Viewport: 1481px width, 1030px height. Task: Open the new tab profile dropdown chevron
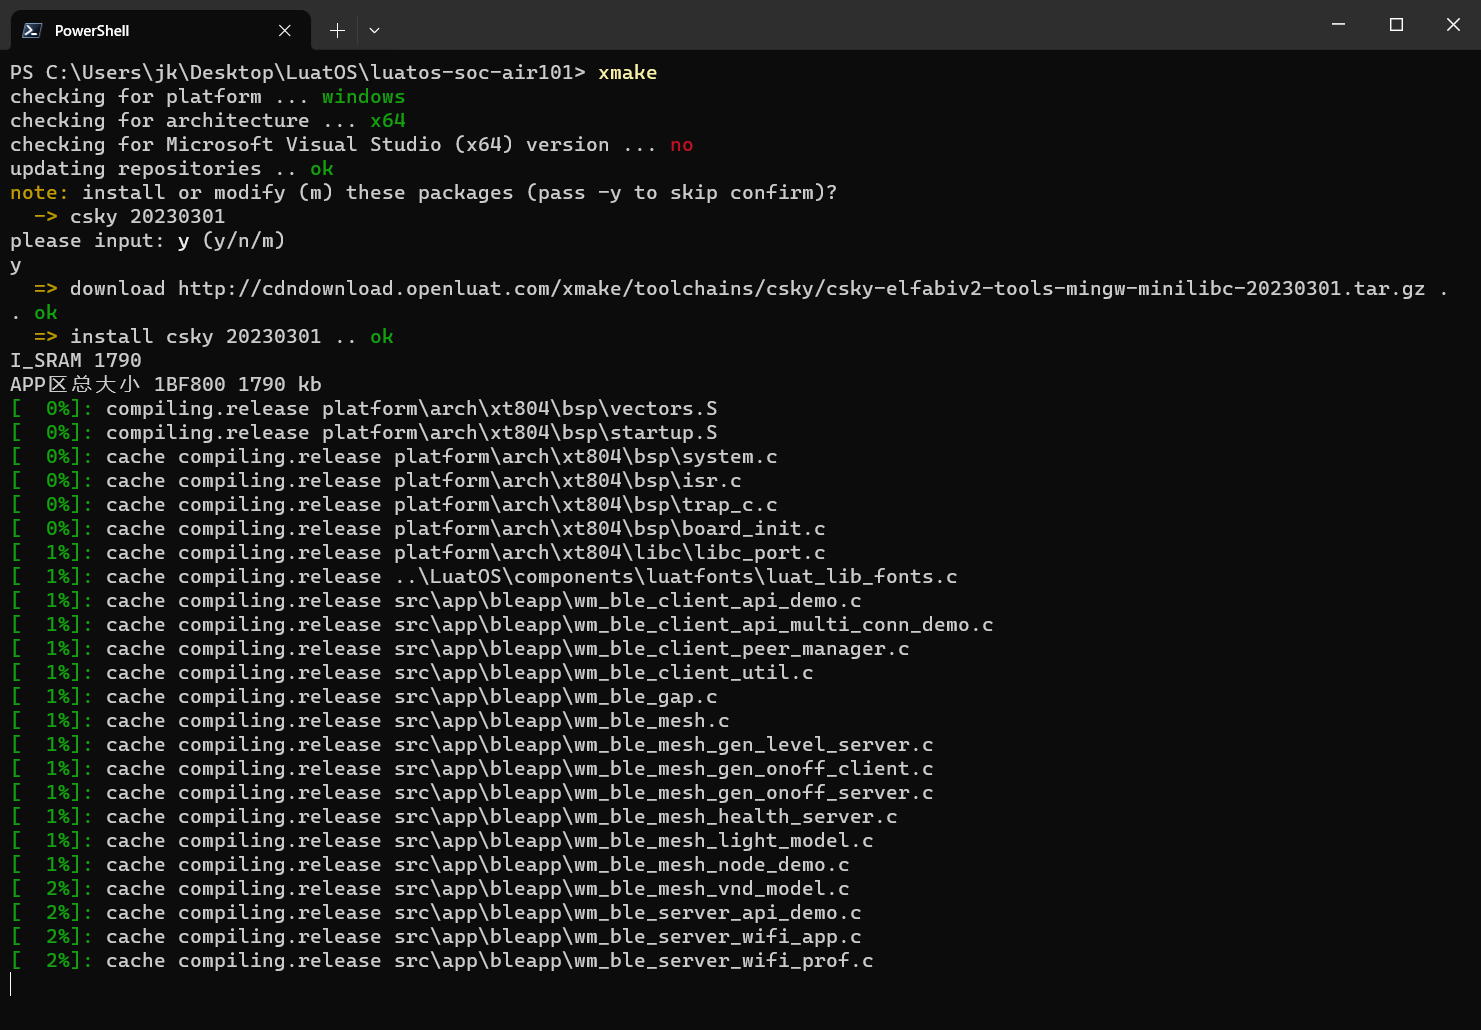pyautogui.click(x=374, y=31)
